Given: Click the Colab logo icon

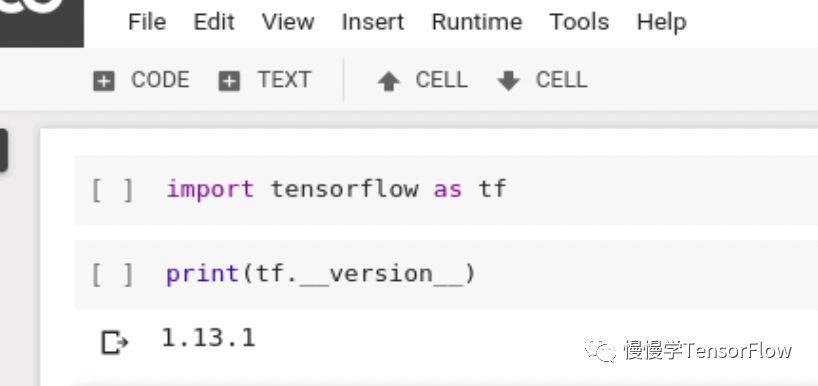Looking at the screenshot, I should click(41, 23).
